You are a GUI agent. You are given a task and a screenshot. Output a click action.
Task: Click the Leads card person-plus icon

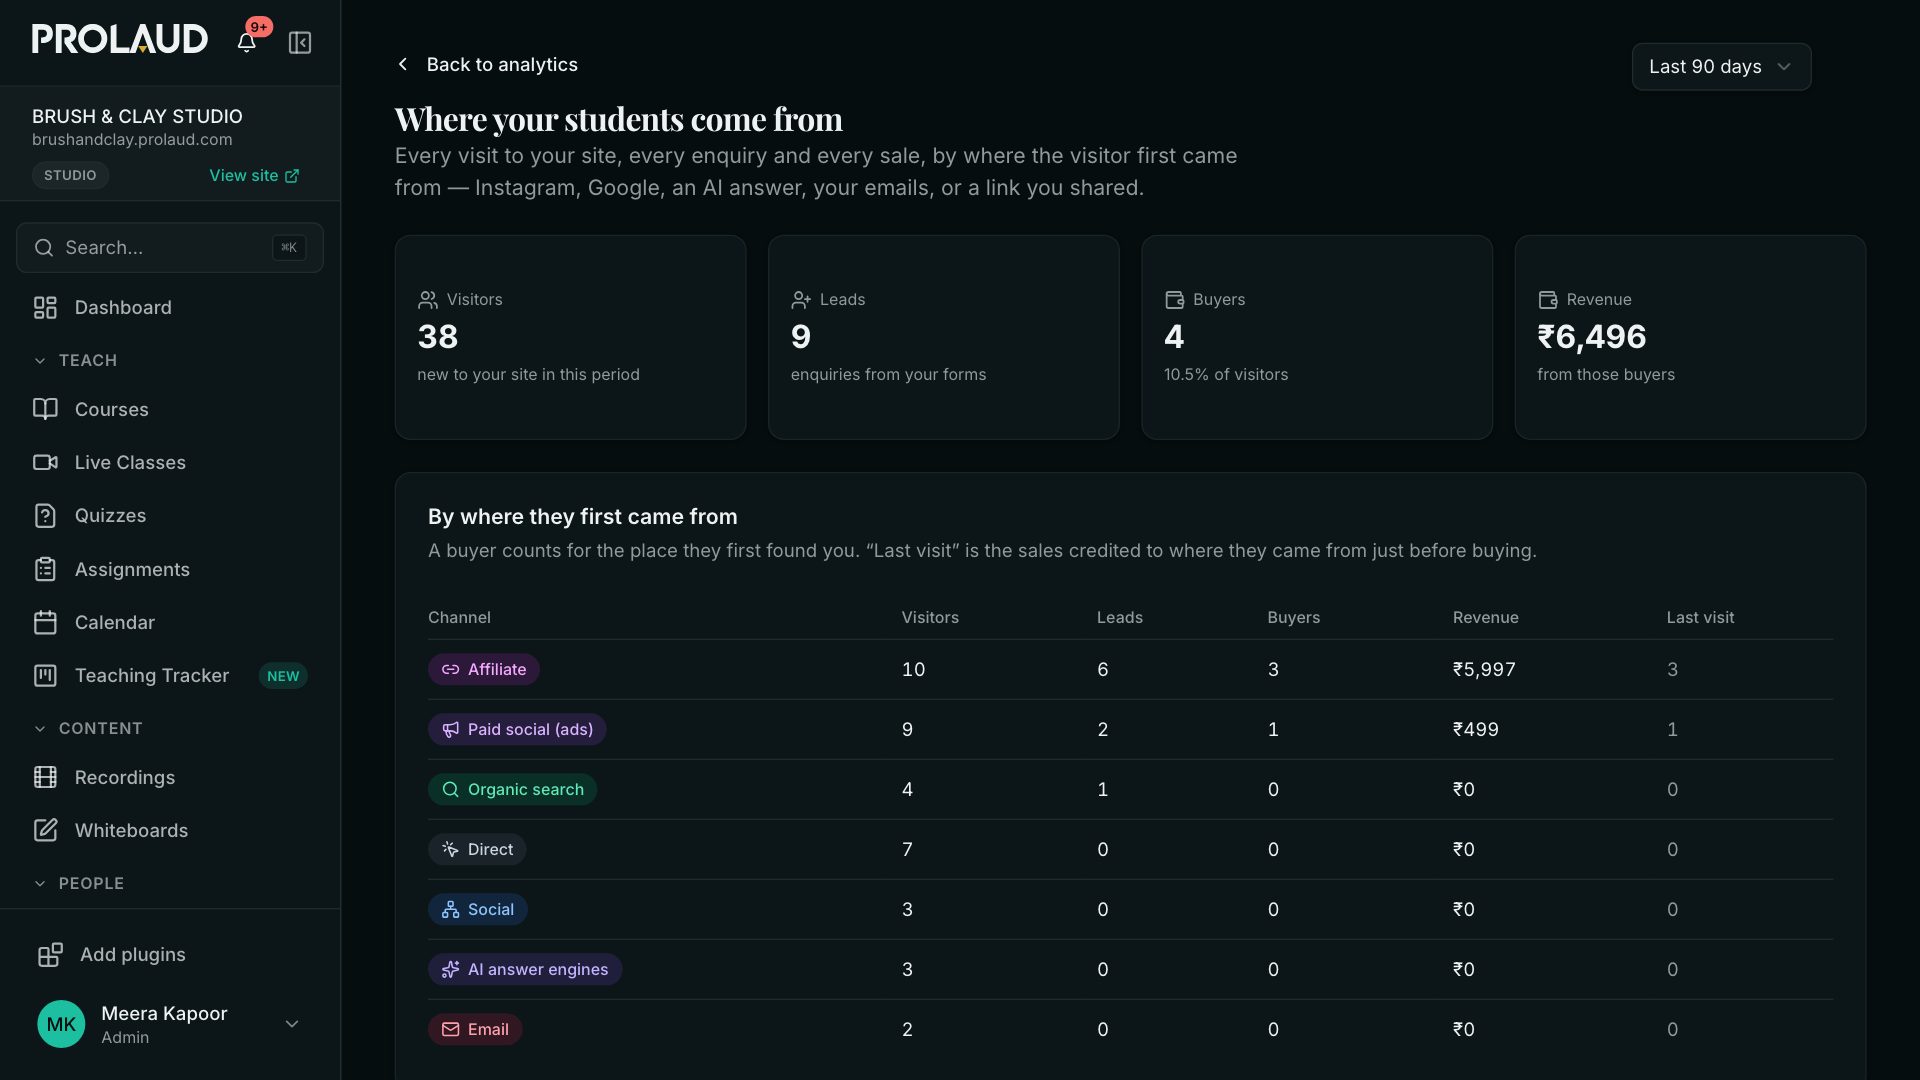(801, 300)
